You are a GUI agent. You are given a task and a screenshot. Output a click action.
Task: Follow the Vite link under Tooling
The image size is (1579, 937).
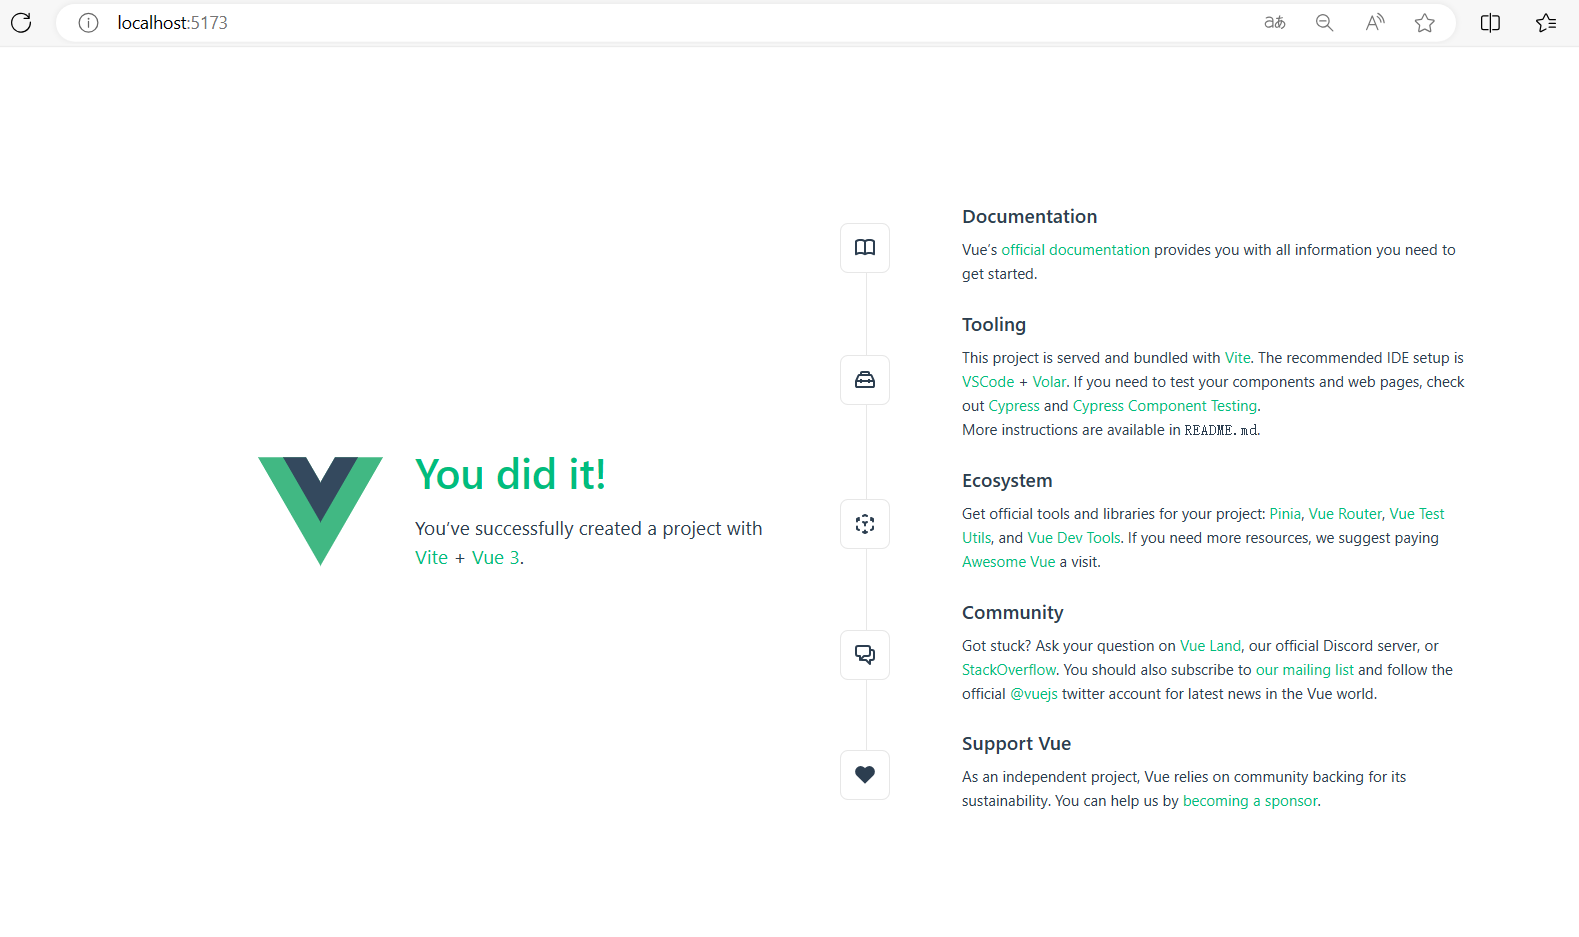[1237, 358]
